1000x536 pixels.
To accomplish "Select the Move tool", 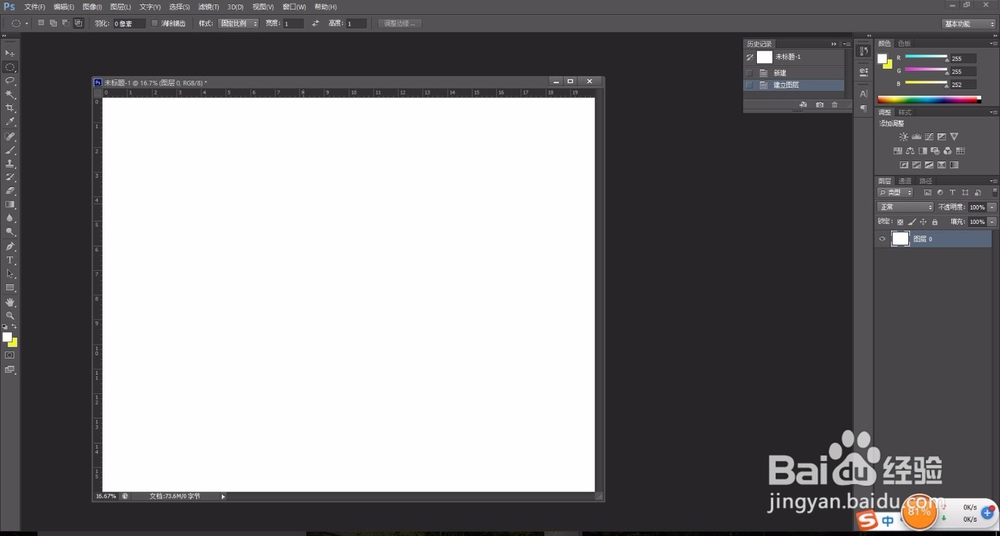I will pos(10,53).
